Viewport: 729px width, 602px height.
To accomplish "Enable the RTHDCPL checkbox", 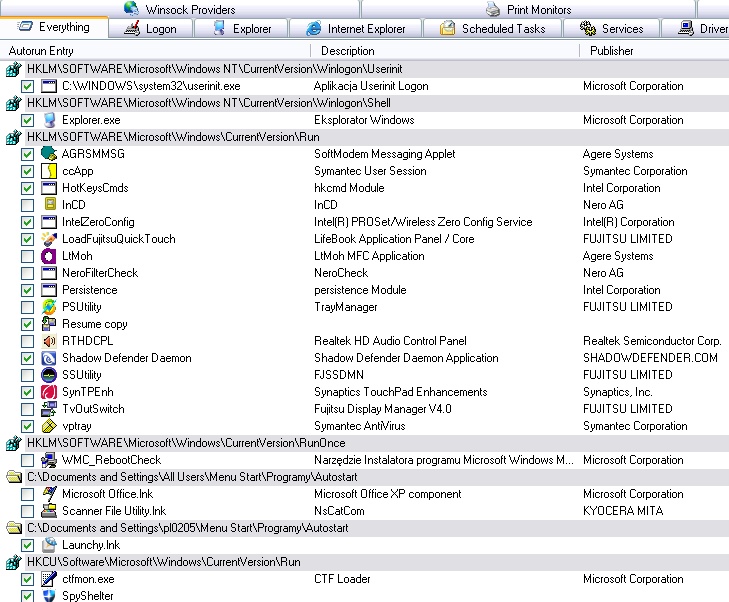I will 27,341.
